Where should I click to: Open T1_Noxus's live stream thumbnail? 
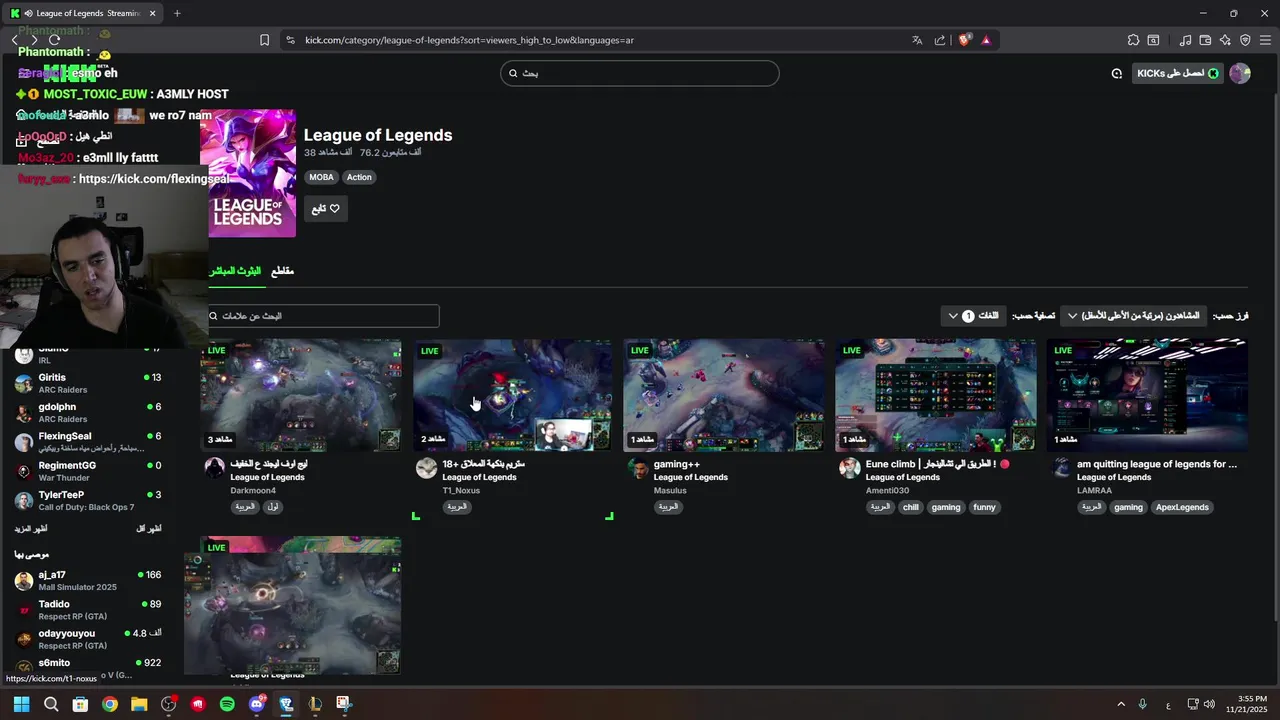coord(513,395)
